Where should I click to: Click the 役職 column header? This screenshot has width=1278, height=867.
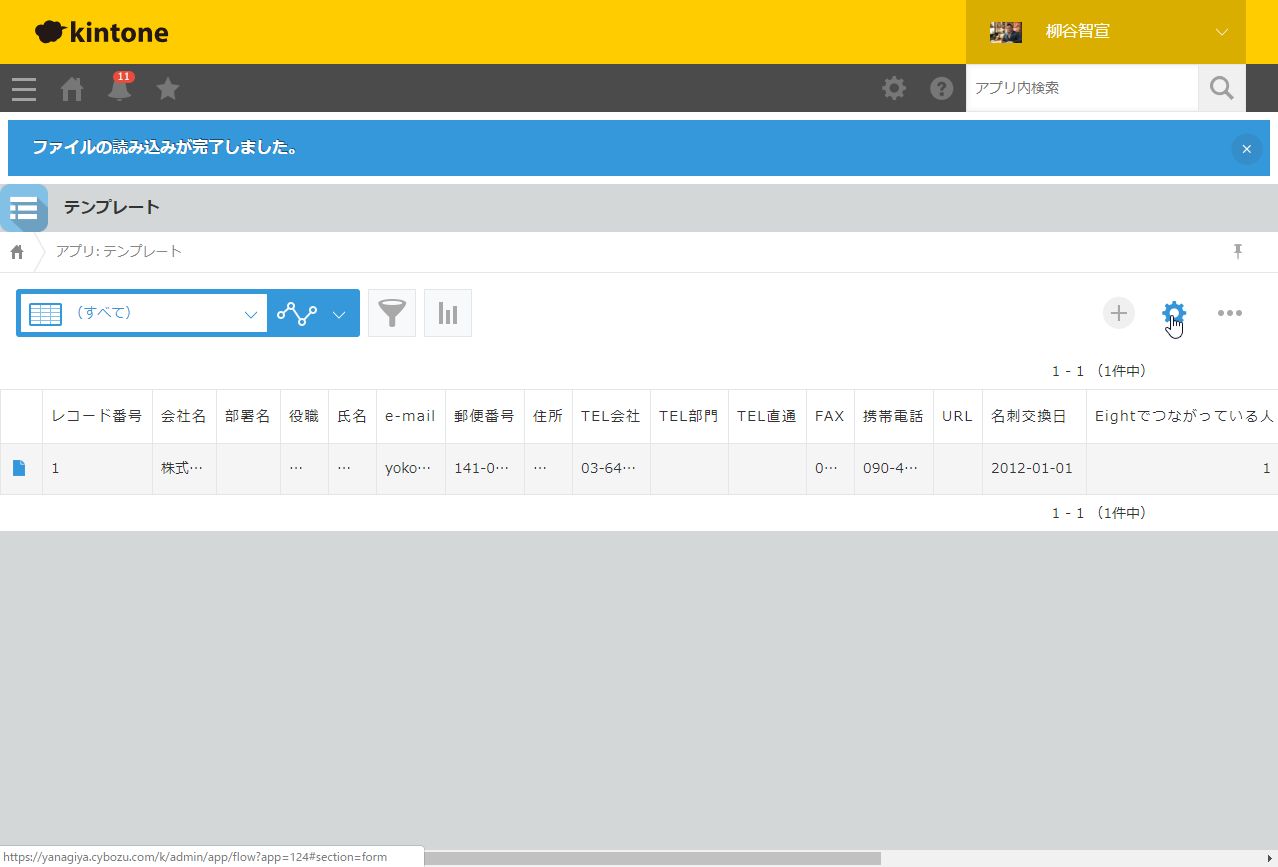304,416
